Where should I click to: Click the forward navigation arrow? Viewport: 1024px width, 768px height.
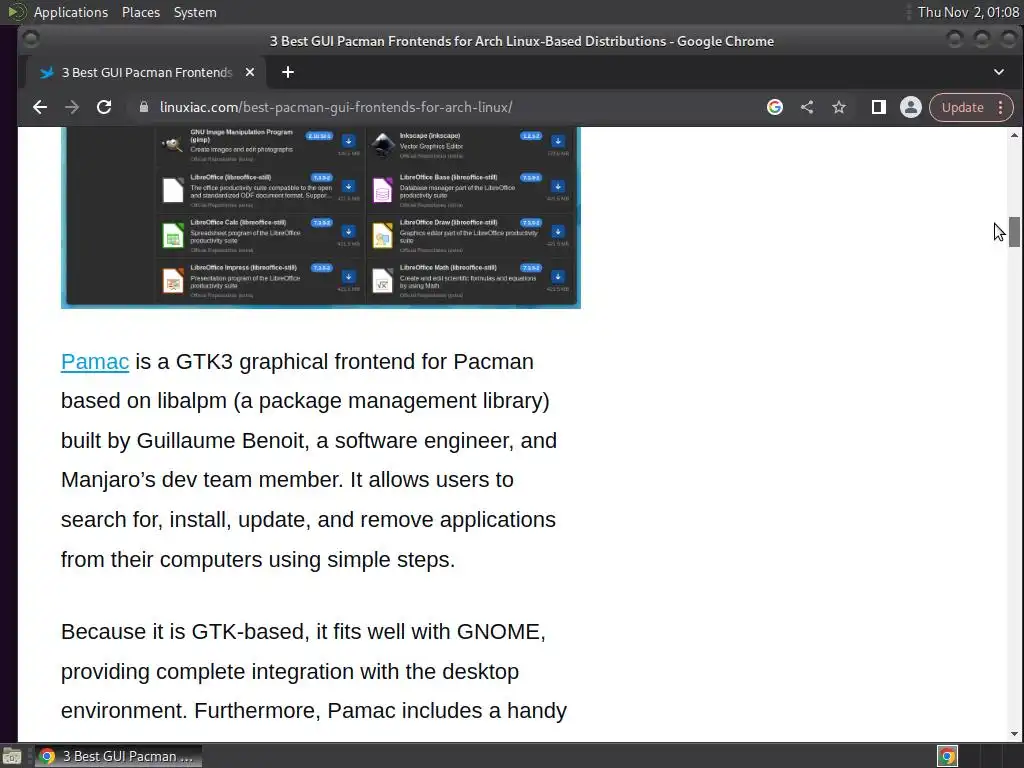pyautogui.click(x=72, y=108)
